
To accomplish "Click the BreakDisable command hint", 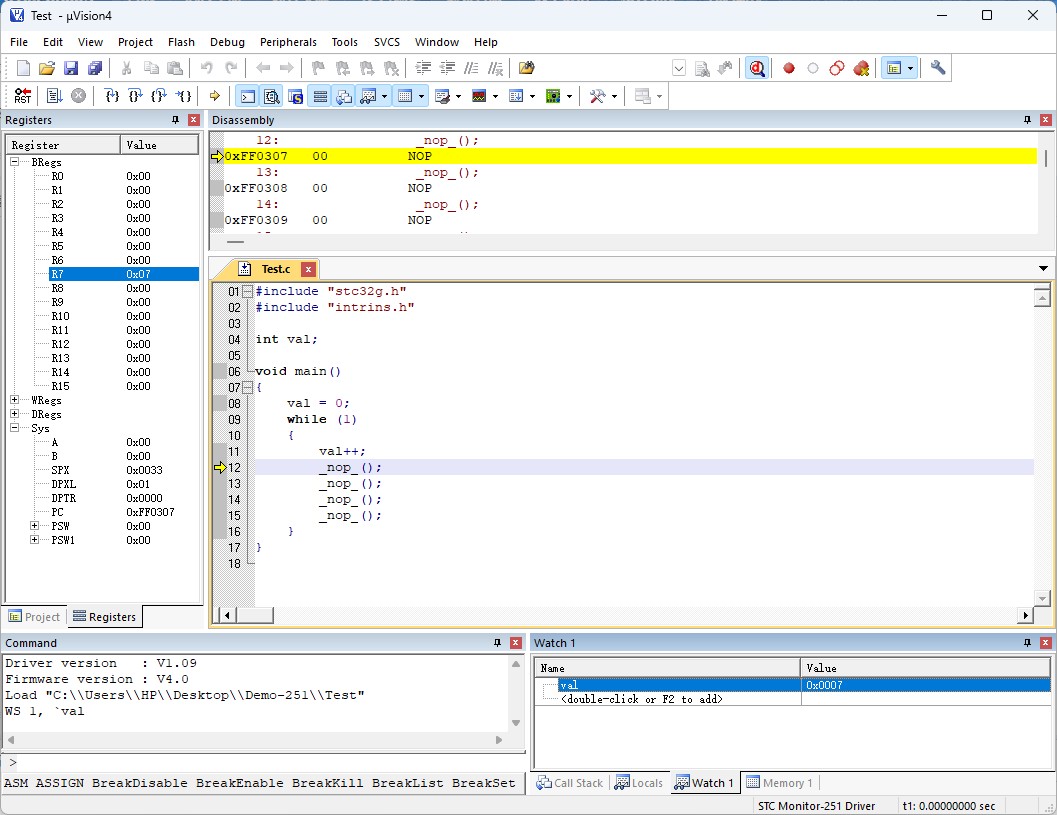I will [x=140, y=783].
